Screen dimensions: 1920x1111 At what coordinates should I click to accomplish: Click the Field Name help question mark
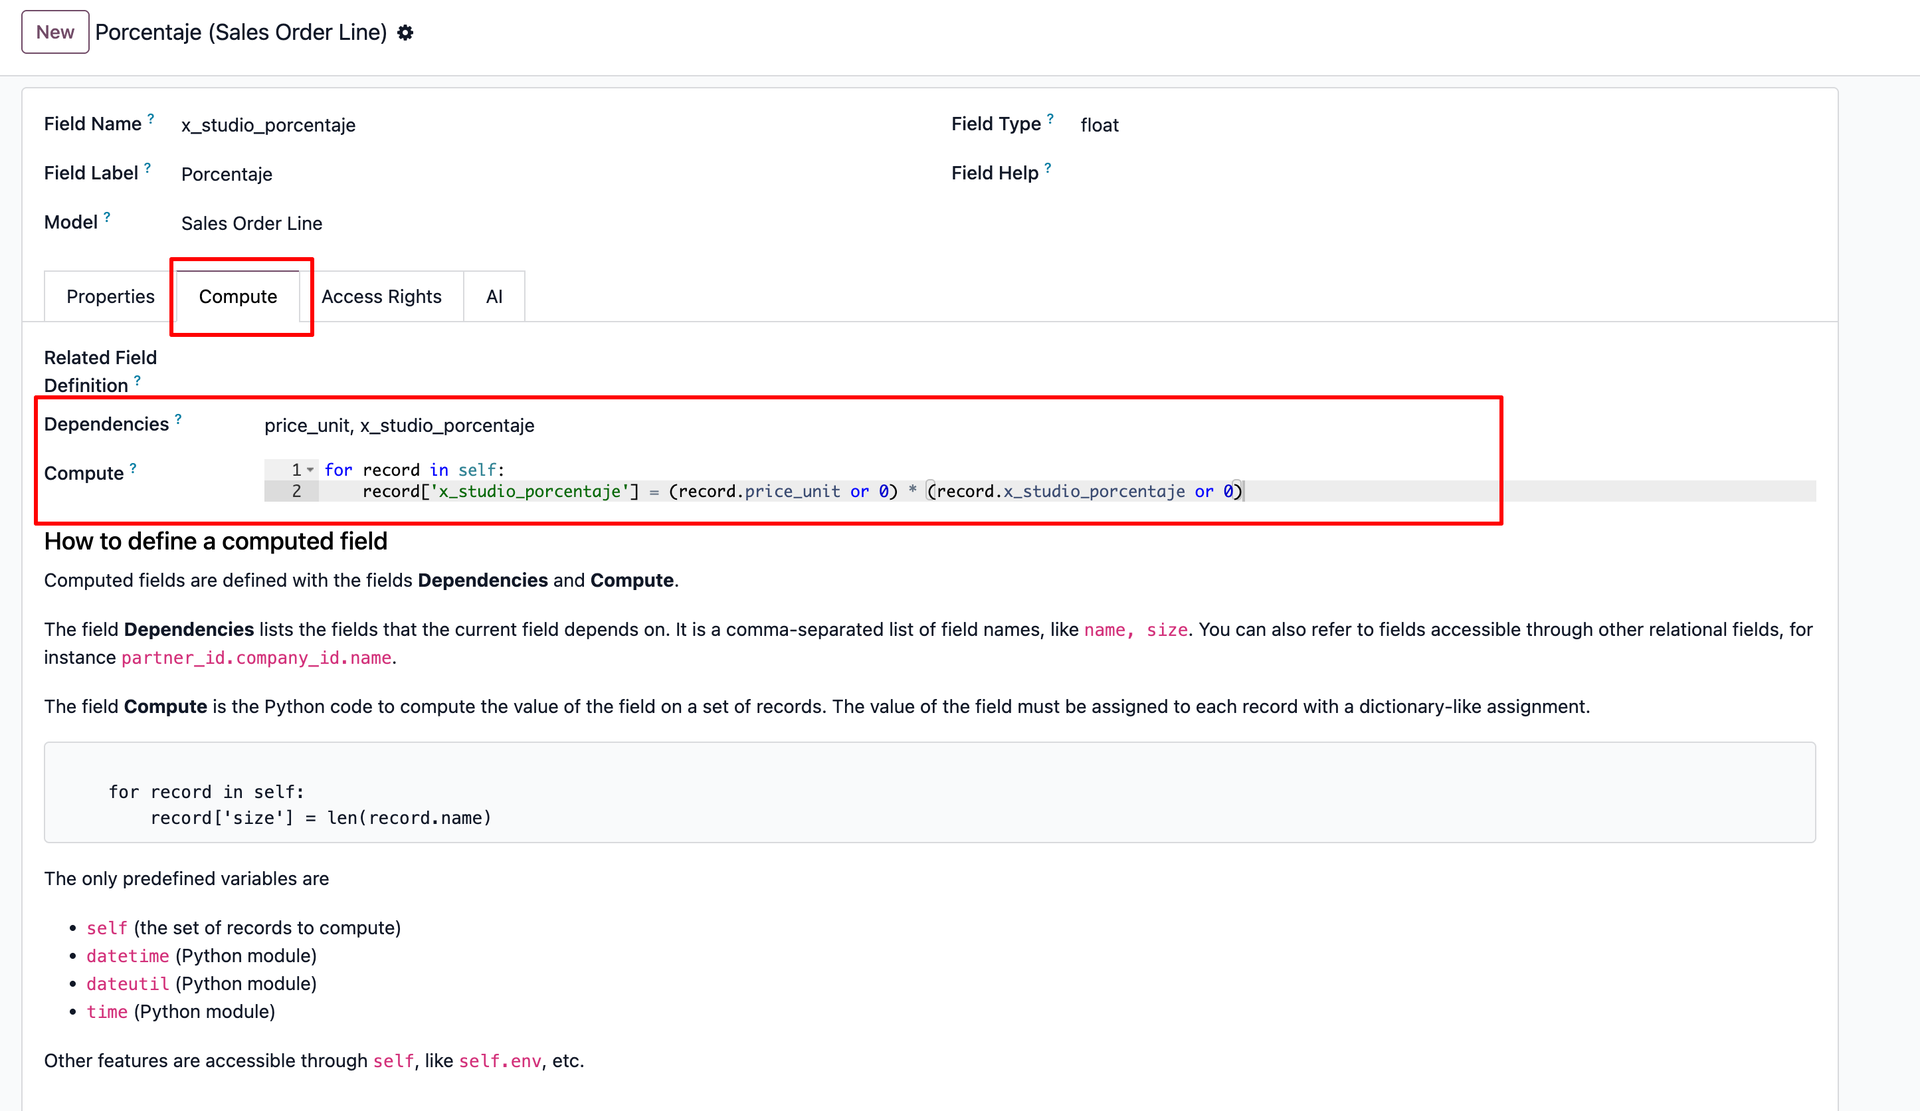tap(151, 118)
